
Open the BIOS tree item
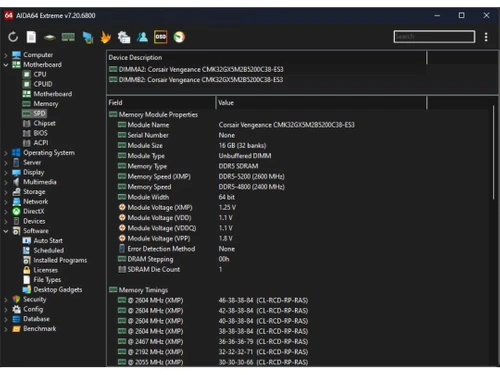click(x=40, y=133)
